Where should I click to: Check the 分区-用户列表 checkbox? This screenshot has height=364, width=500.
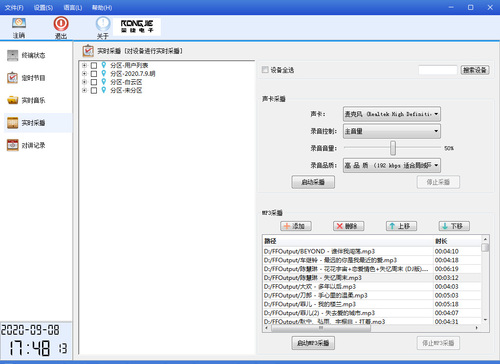pyautogui.click(x=94, y=65)
